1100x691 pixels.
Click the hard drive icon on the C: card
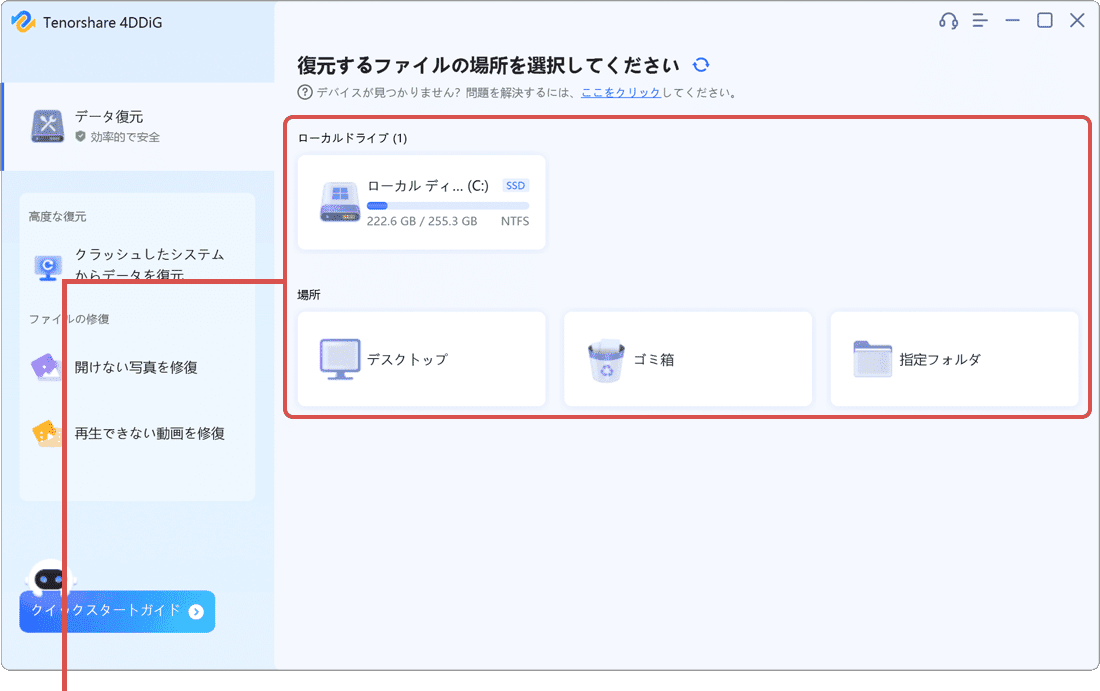(x=339, y=201)
